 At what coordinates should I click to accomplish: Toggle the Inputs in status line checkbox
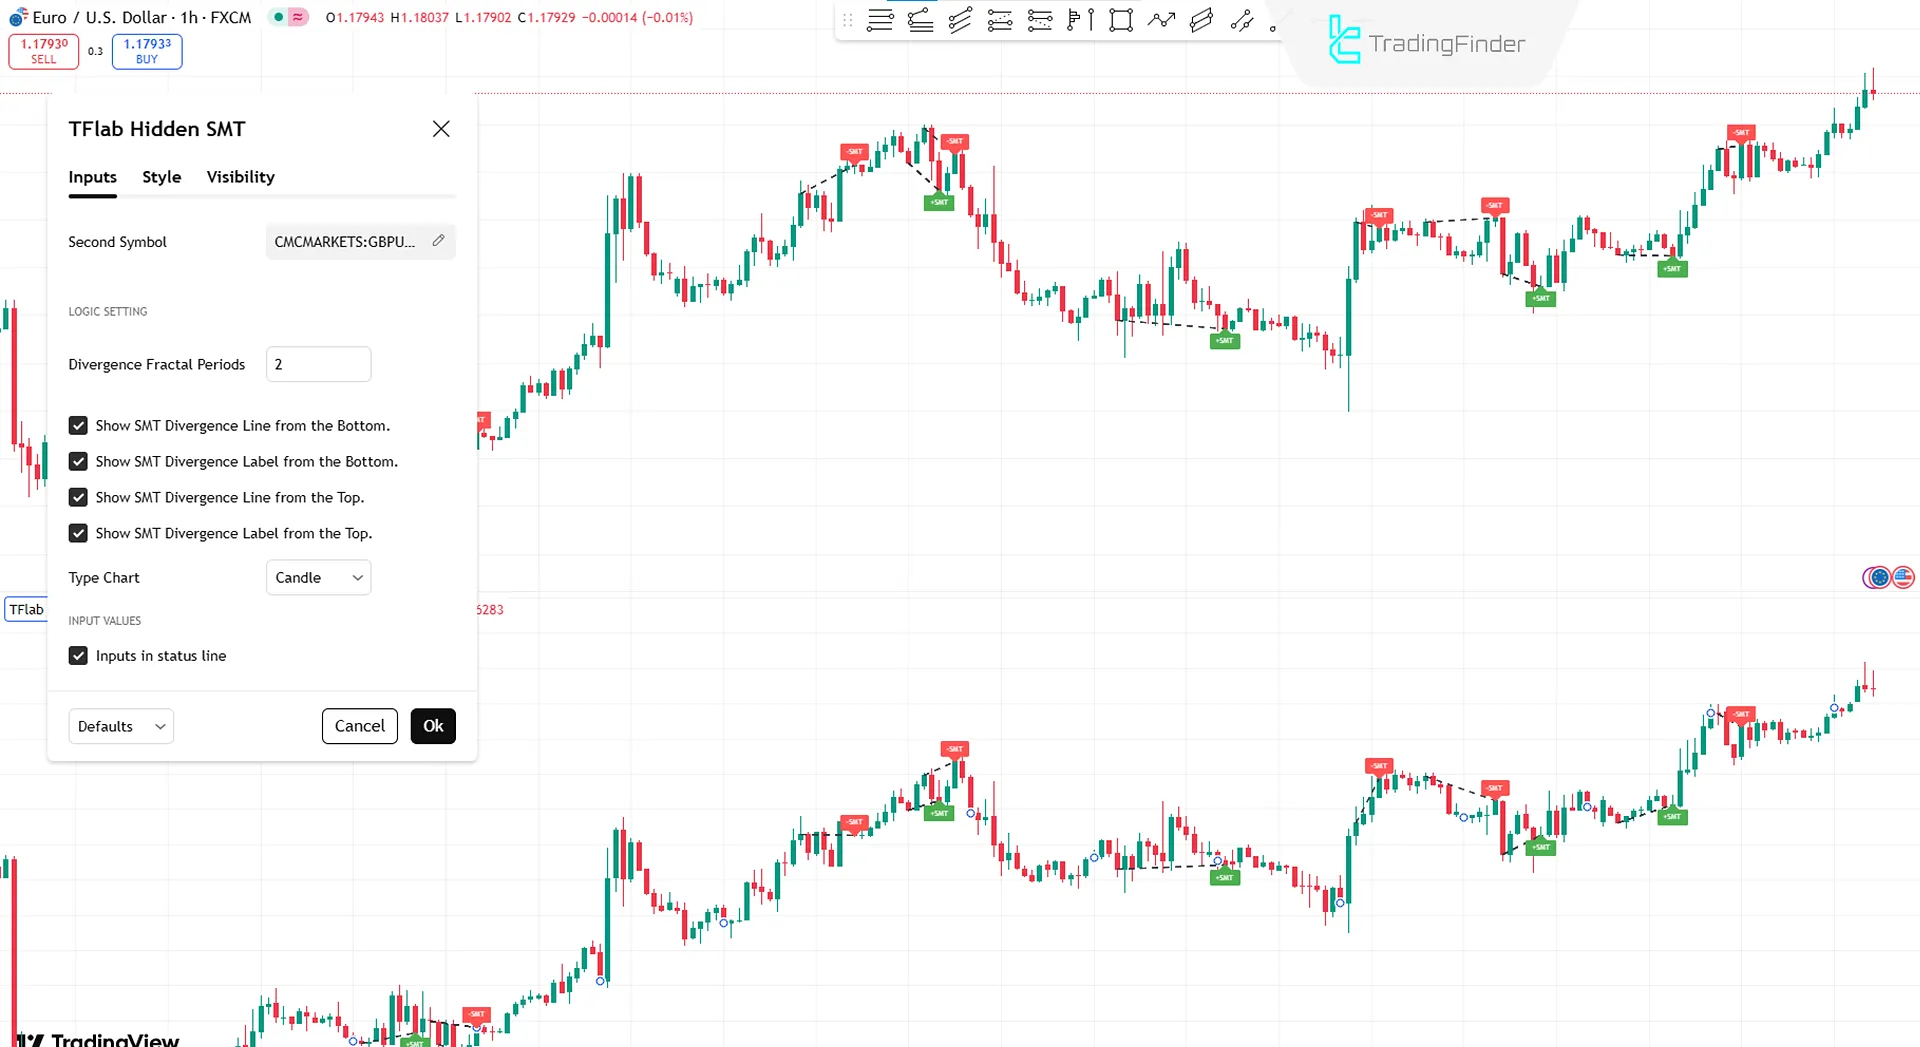[x=78, y=656]
